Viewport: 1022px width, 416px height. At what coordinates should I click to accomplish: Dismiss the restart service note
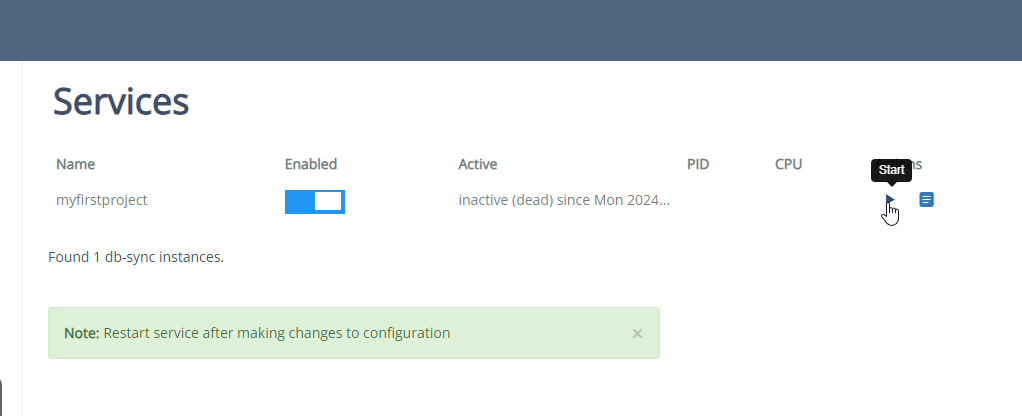[637, 333]
